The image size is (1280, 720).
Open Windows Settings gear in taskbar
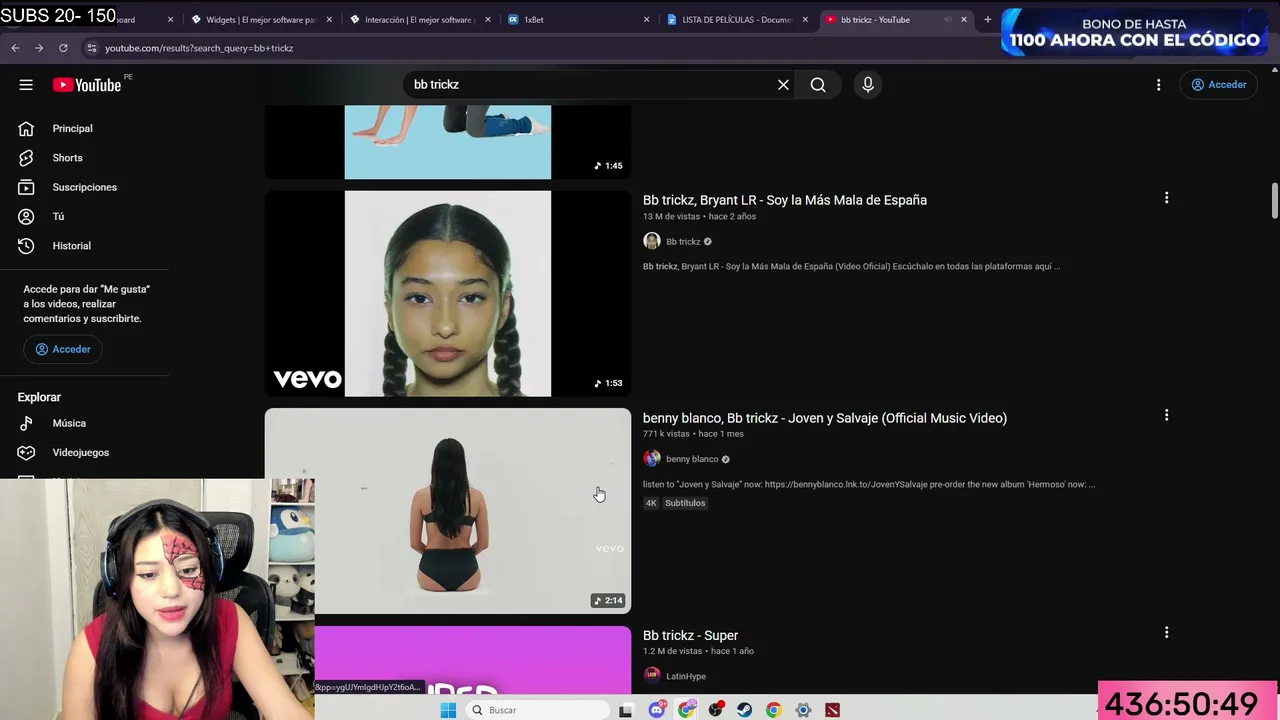pyautogui.click(x=803, y=710)
